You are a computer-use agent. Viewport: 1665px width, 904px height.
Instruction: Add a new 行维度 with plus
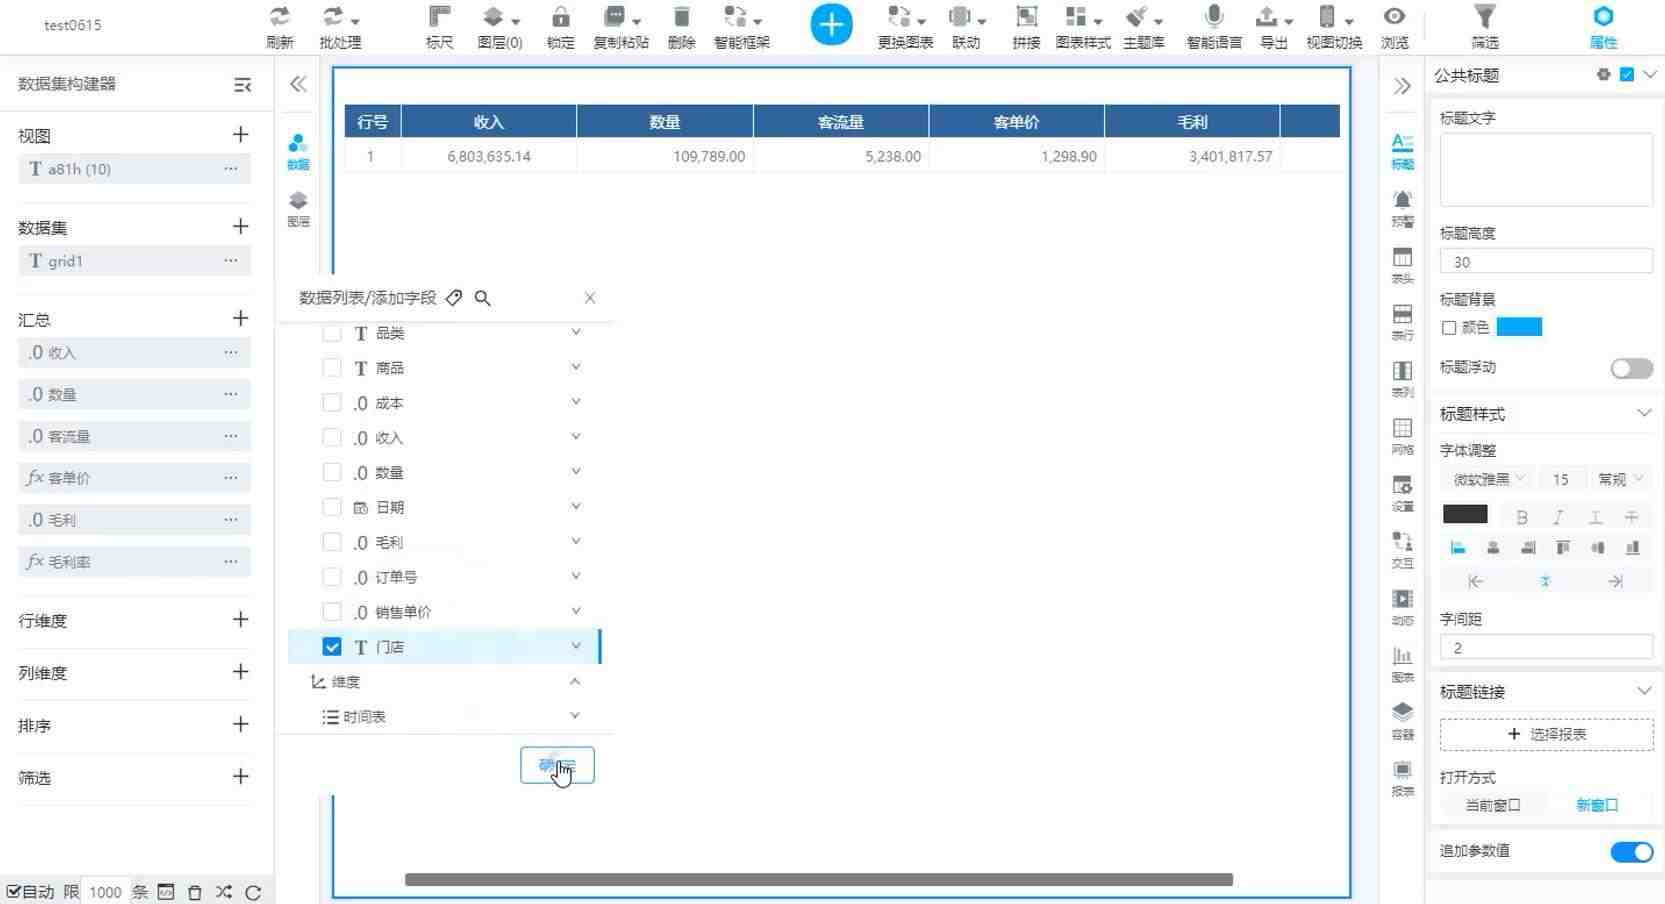(x=240, y=620)
